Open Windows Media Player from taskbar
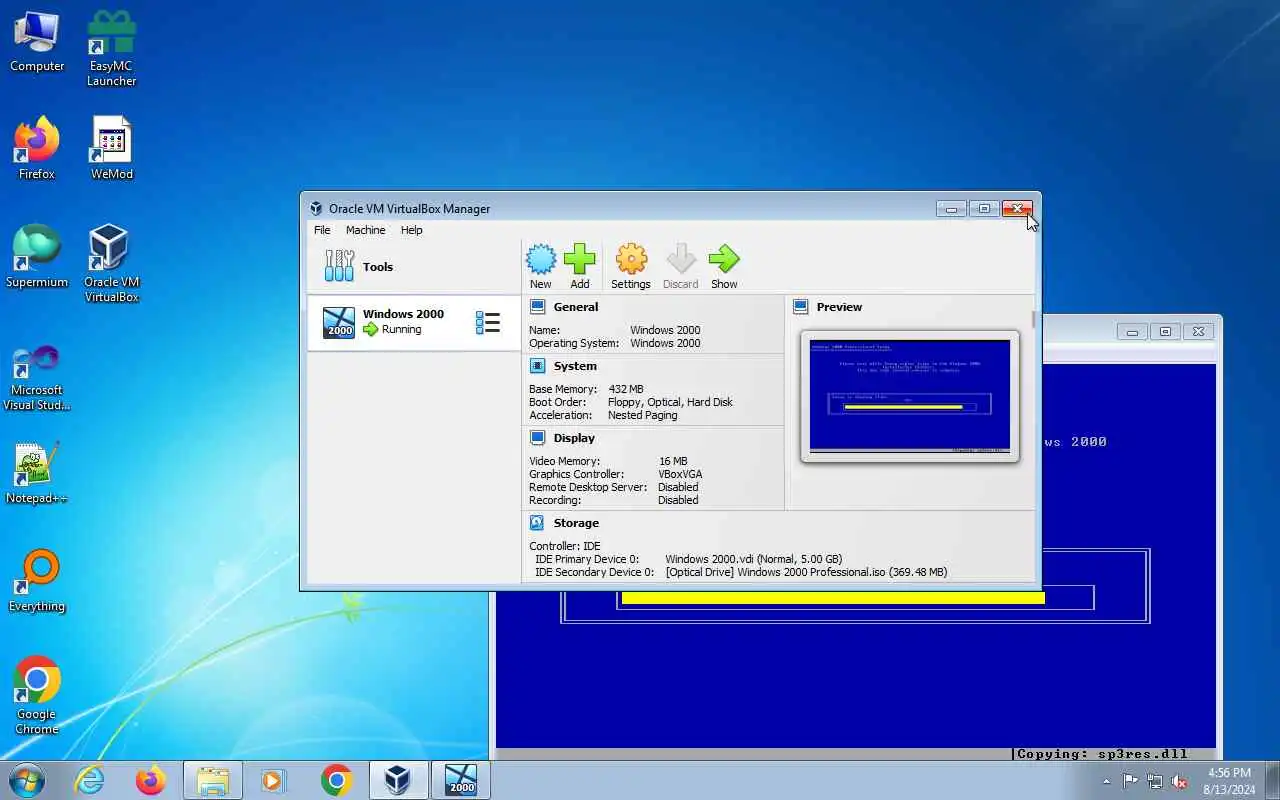 pyautogui.click(x=274, y=780)
